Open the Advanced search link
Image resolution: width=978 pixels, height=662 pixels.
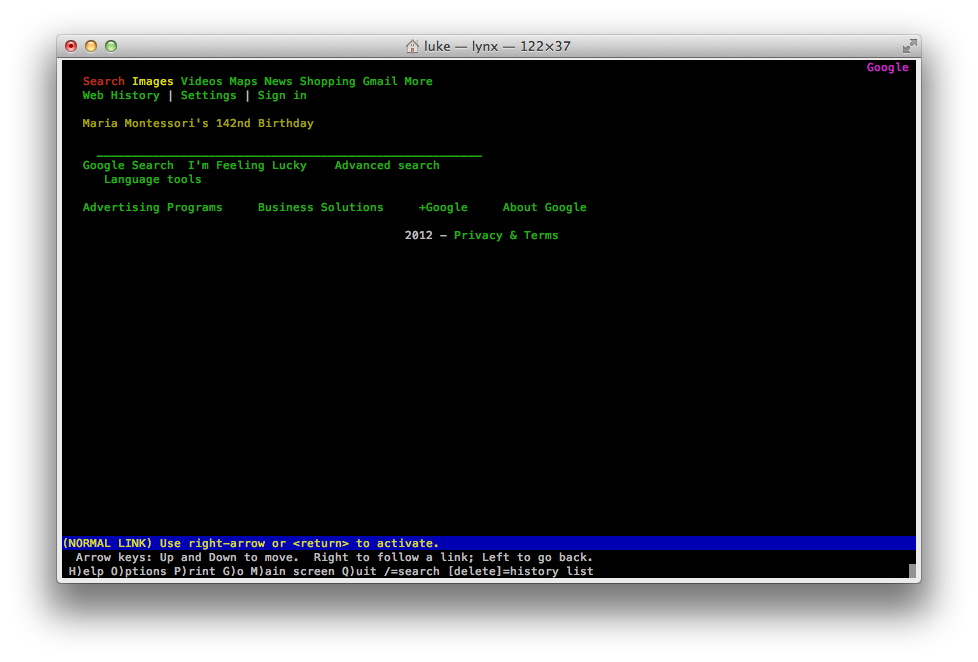click(387, 166)
